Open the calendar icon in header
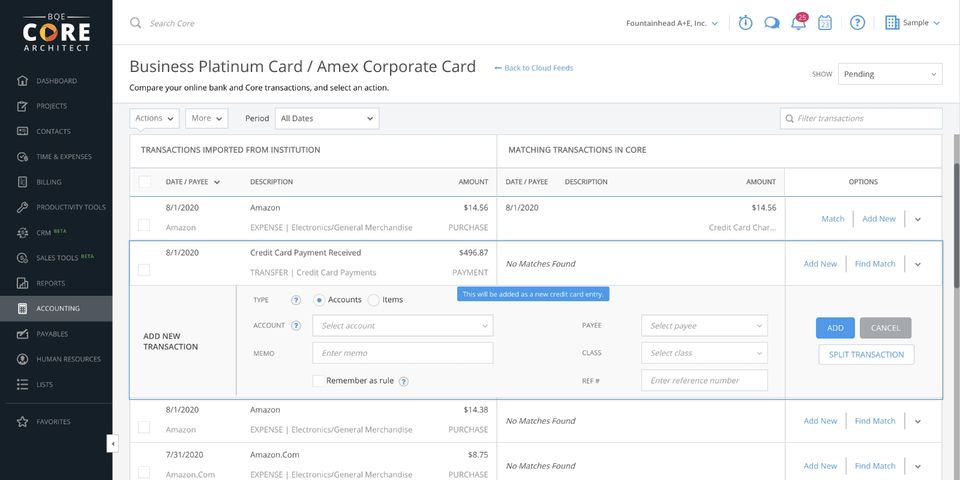The image size is (960, 480). [x=825, y=23]
